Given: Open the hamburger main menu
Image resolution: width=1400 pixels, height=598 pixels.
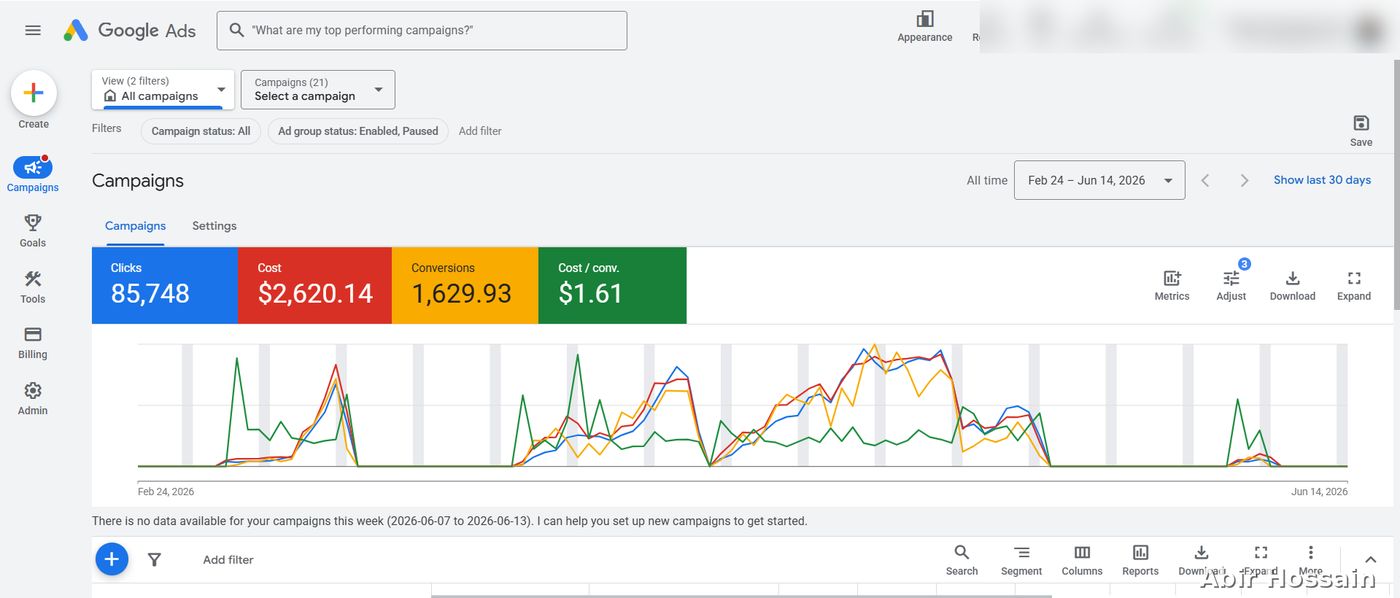Looking at the screenshot, I should click(33, 30).
